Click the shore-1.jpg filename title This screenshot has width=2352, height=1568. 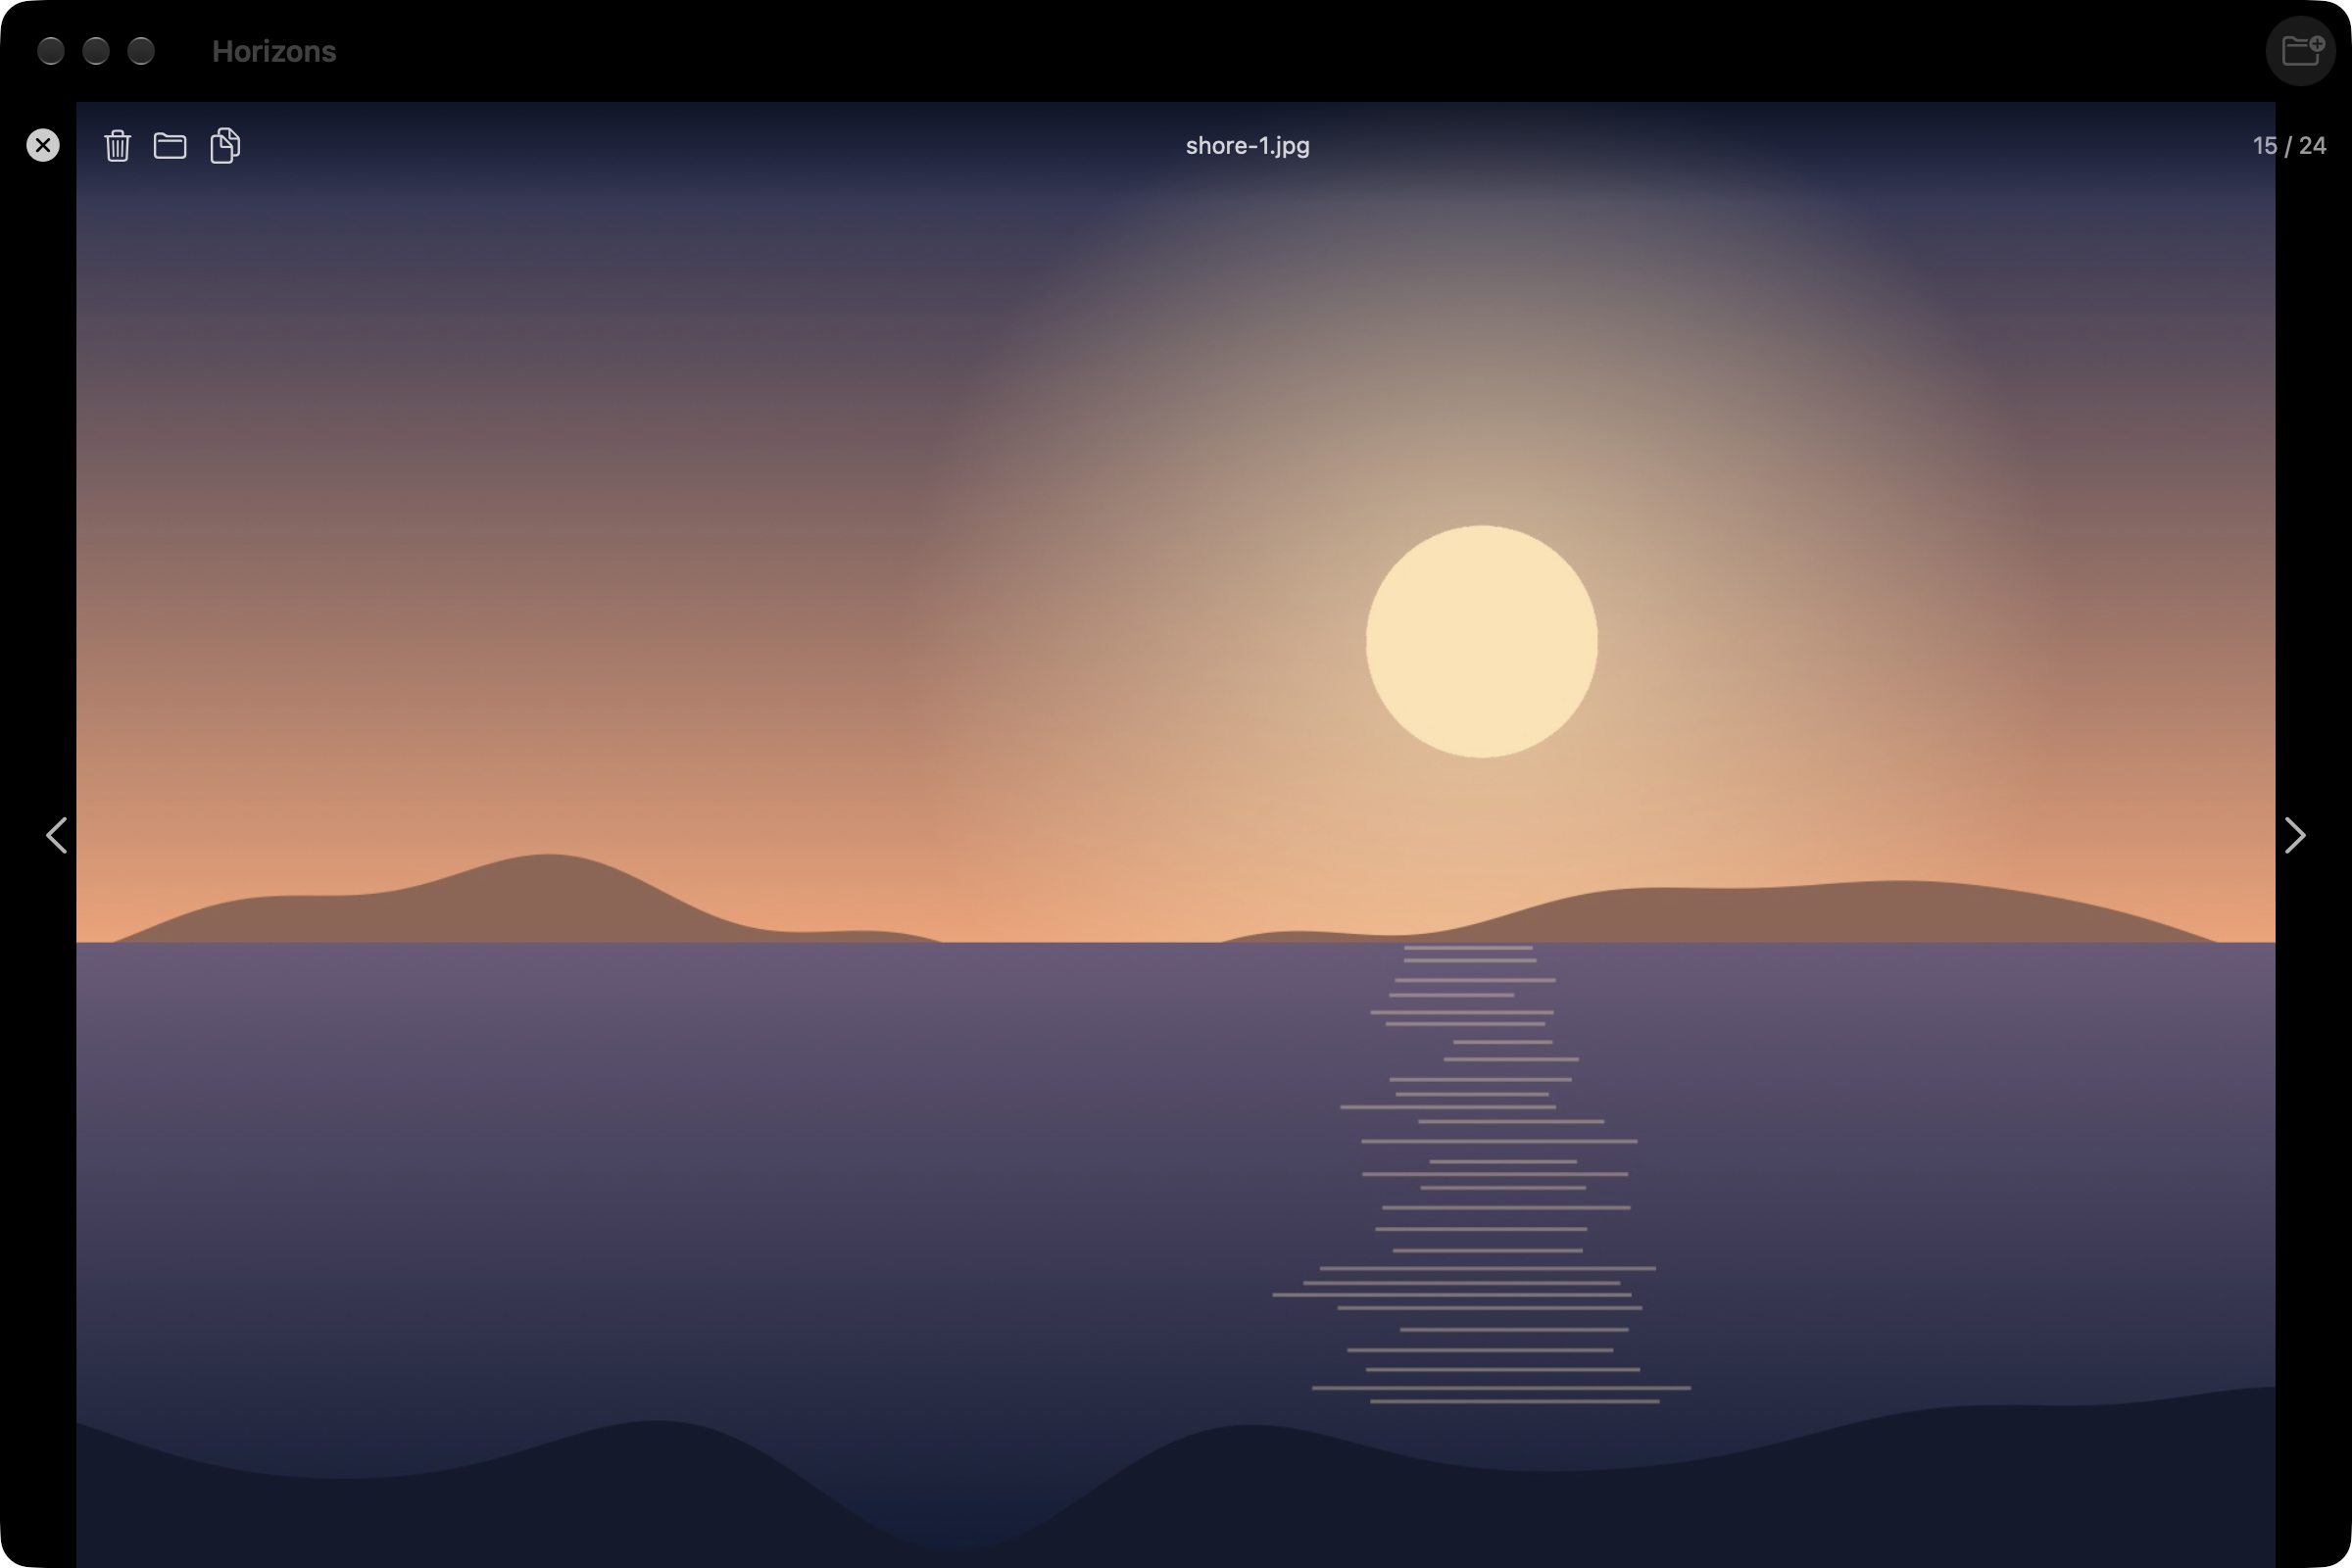tap(1247, 146)
